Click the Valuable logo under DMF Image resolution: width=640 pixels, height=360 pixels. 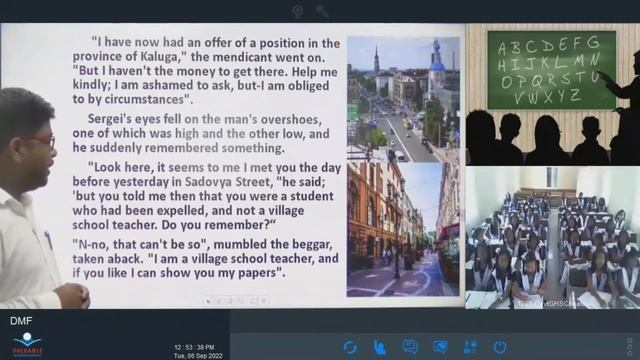coord(27,344)
